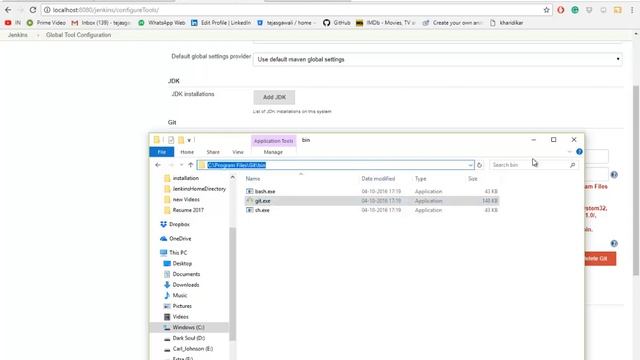
Task: Open IMDb bookmark
Action: tap(385, 23)
